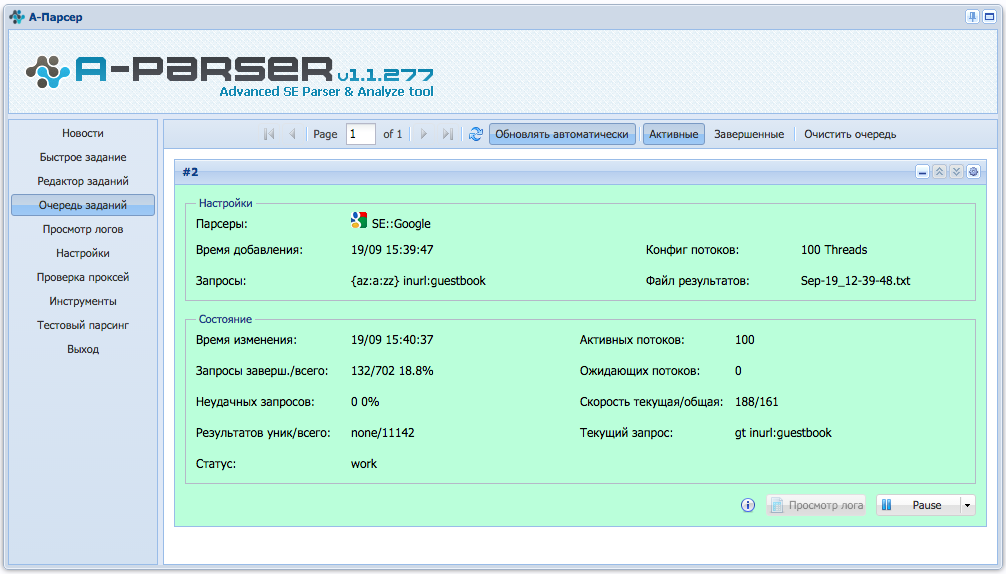Move task #2 down in queue
Screen dimensions: 1006x574
pyautogui.click(x=956, y=172)
